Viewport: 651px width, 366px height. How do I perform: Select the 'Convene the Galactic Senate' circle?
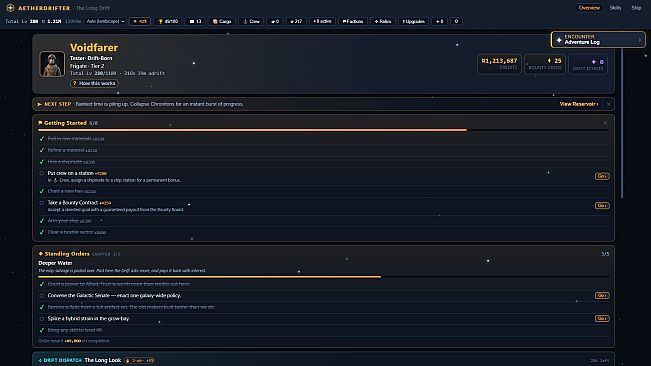pyautogui.click(x=42, y=296)
